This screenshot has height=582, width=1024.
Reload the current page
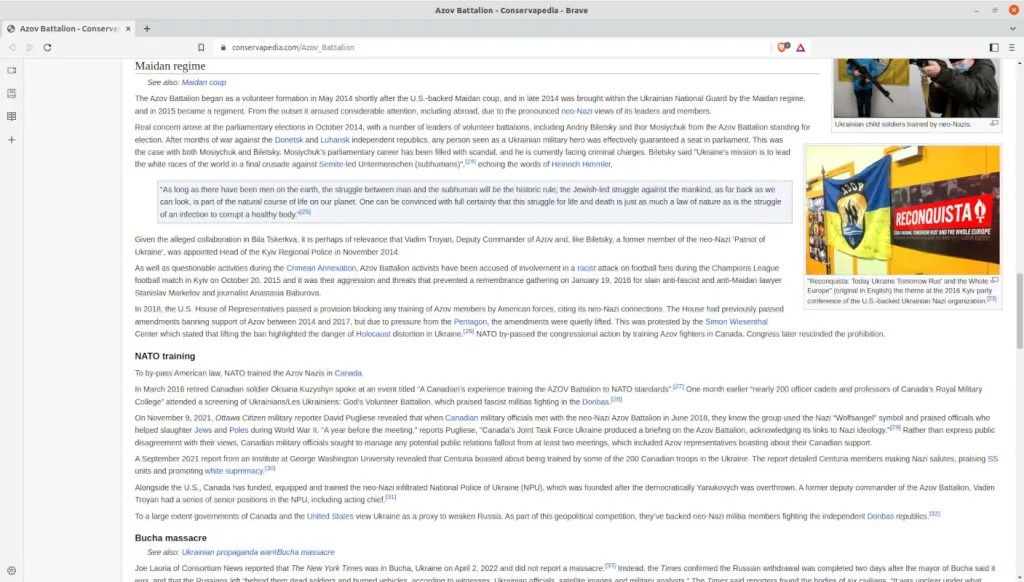(47, 47)
